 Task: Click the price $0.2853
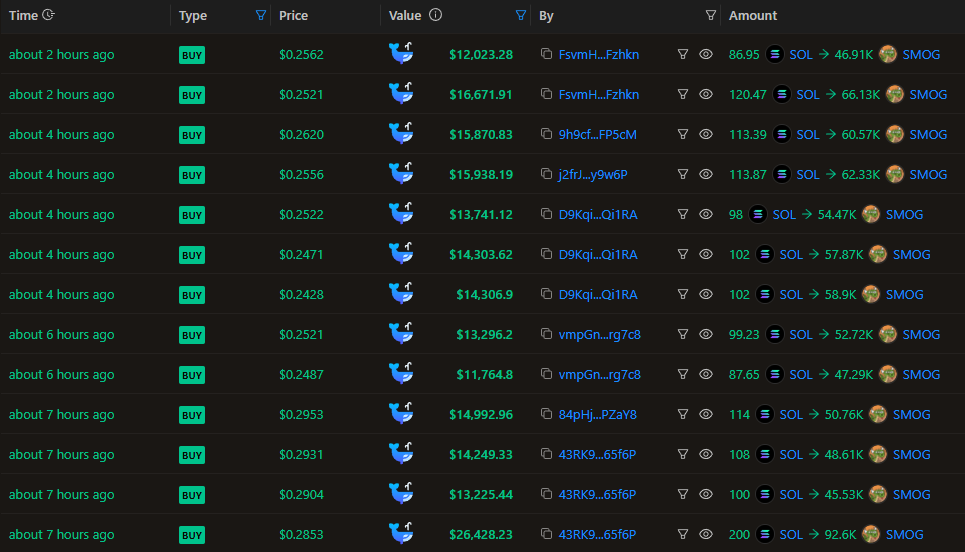[301, 535]
